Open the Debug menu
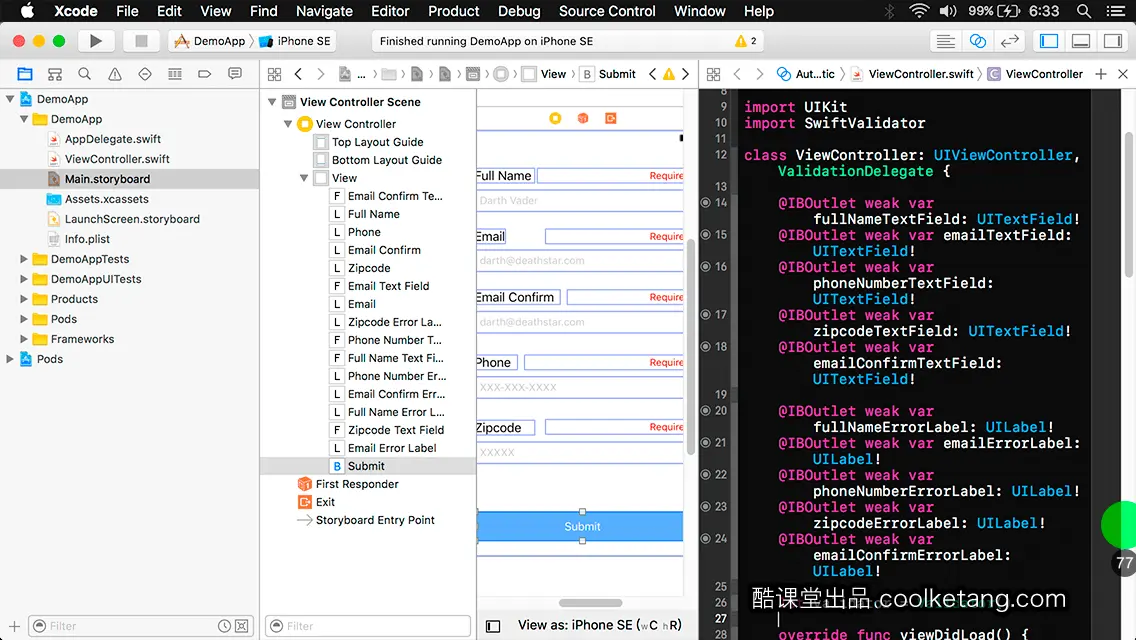Viewport: 1136px width, 640px height. pos(519,11)
